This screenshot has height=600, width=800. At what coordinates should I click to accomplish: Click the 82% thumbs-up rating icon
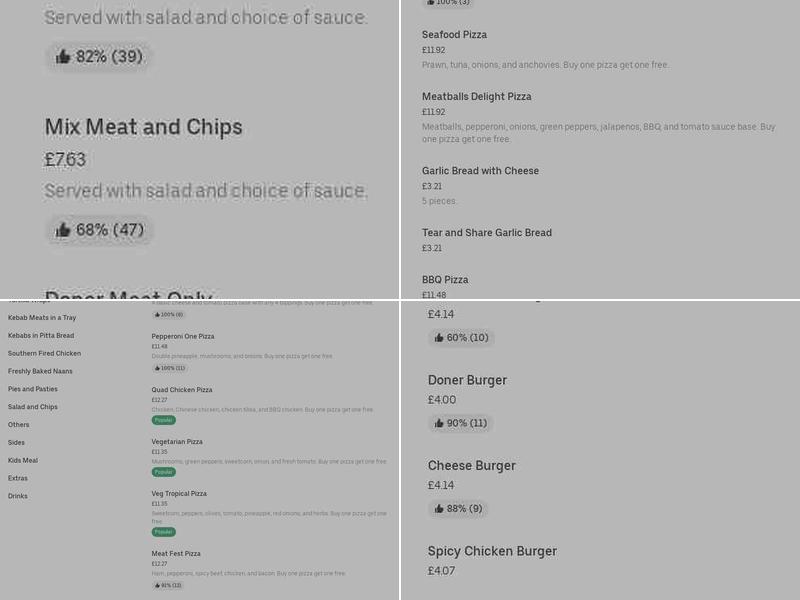click(62, 57)
